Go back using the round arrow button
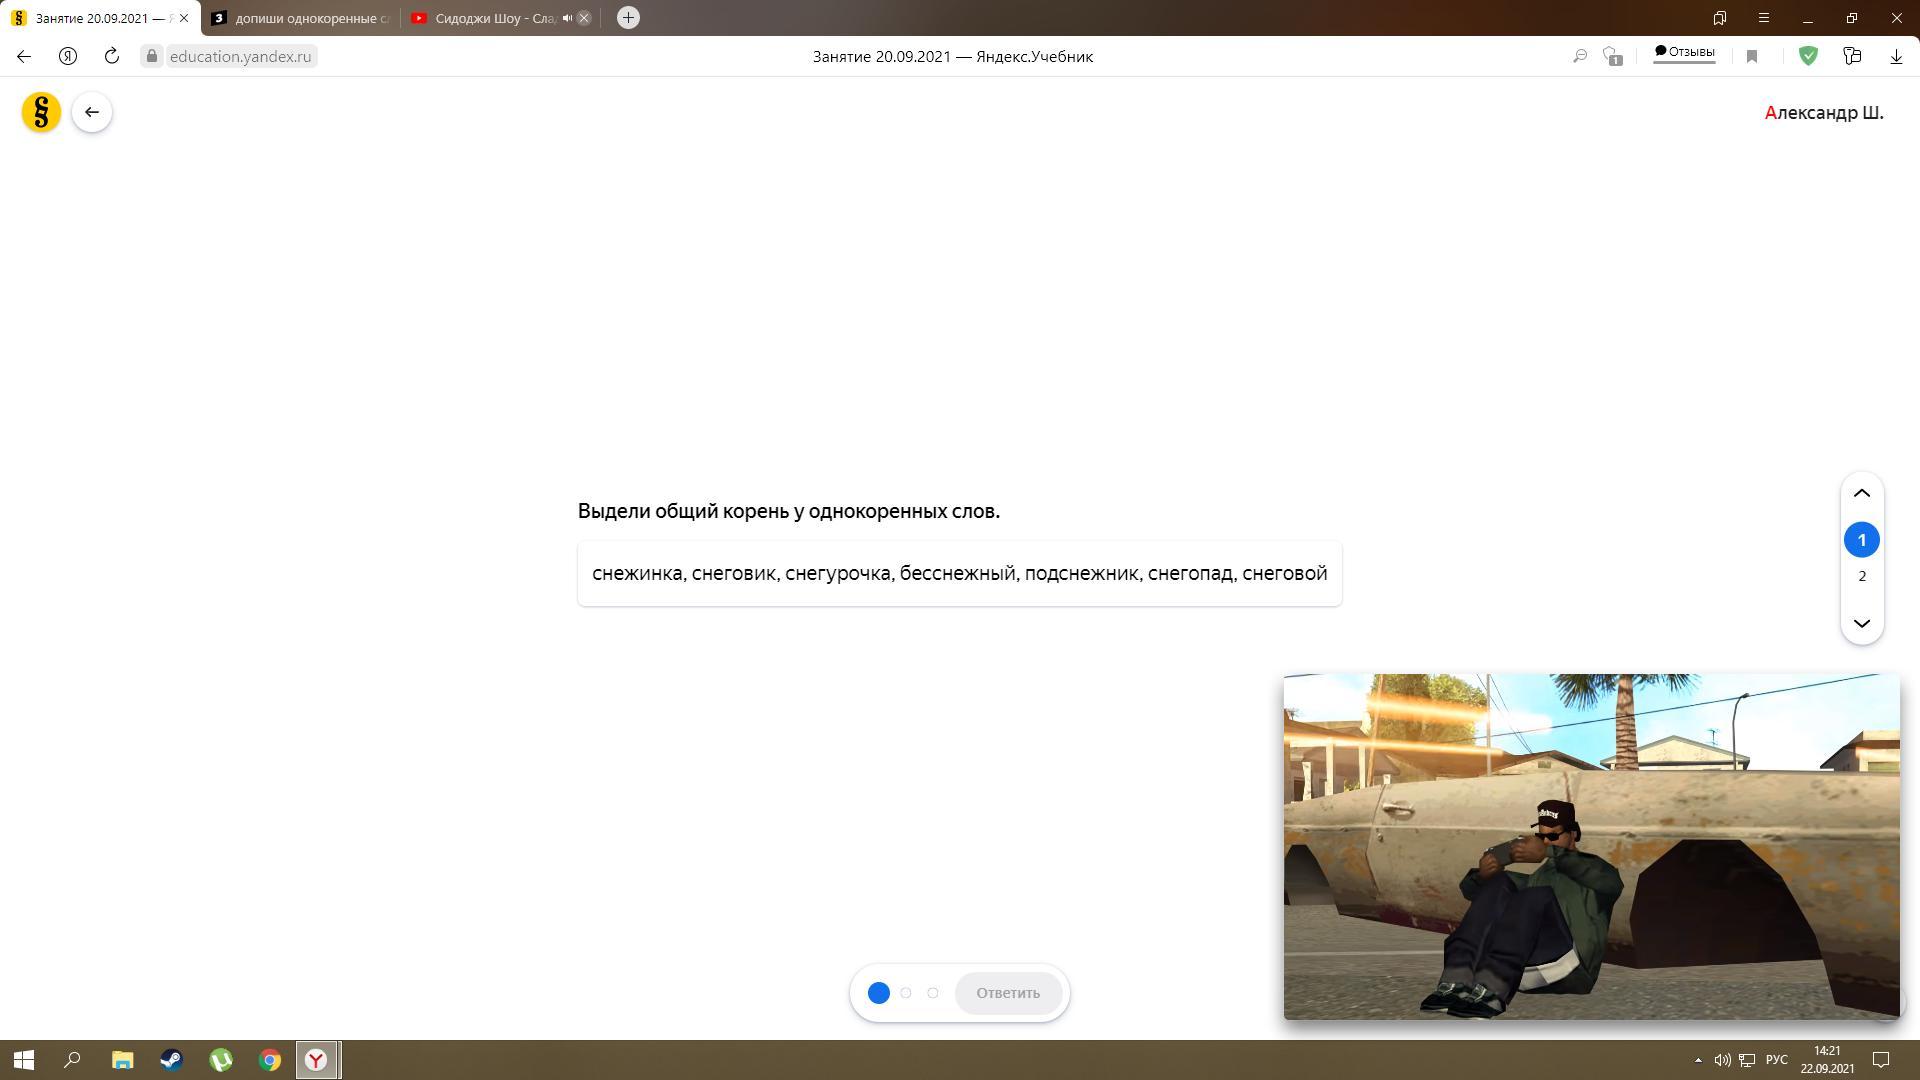This screenshot has width=1920, height=1080. [92, 112]
